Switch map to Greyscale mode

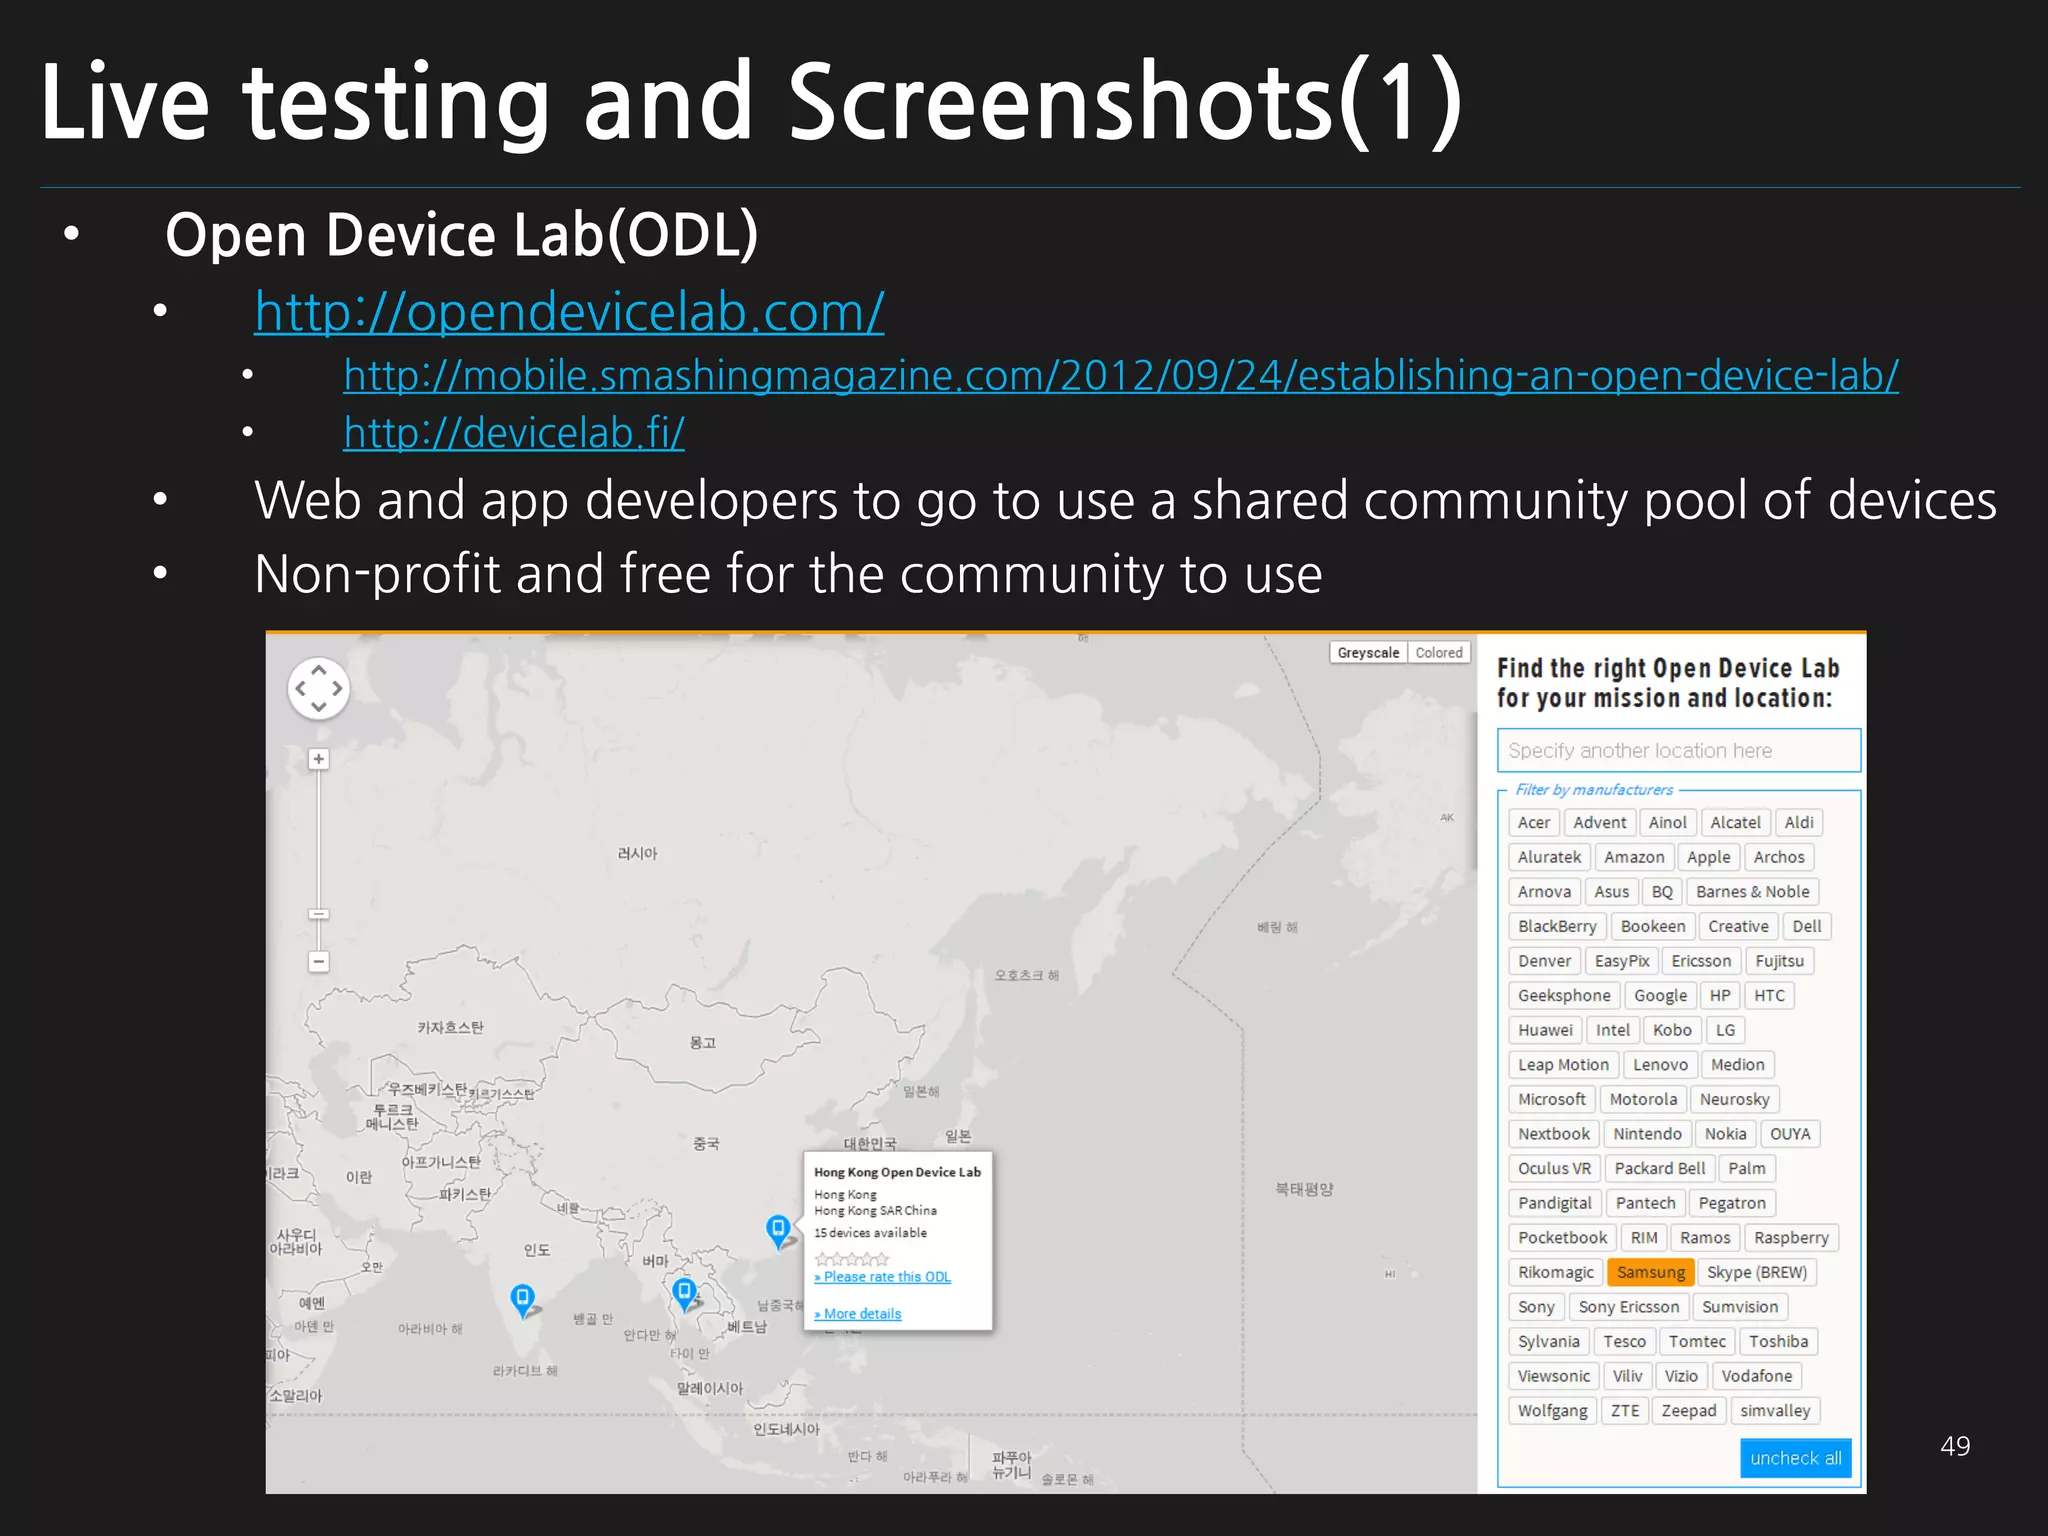[x=1368, y=653]
